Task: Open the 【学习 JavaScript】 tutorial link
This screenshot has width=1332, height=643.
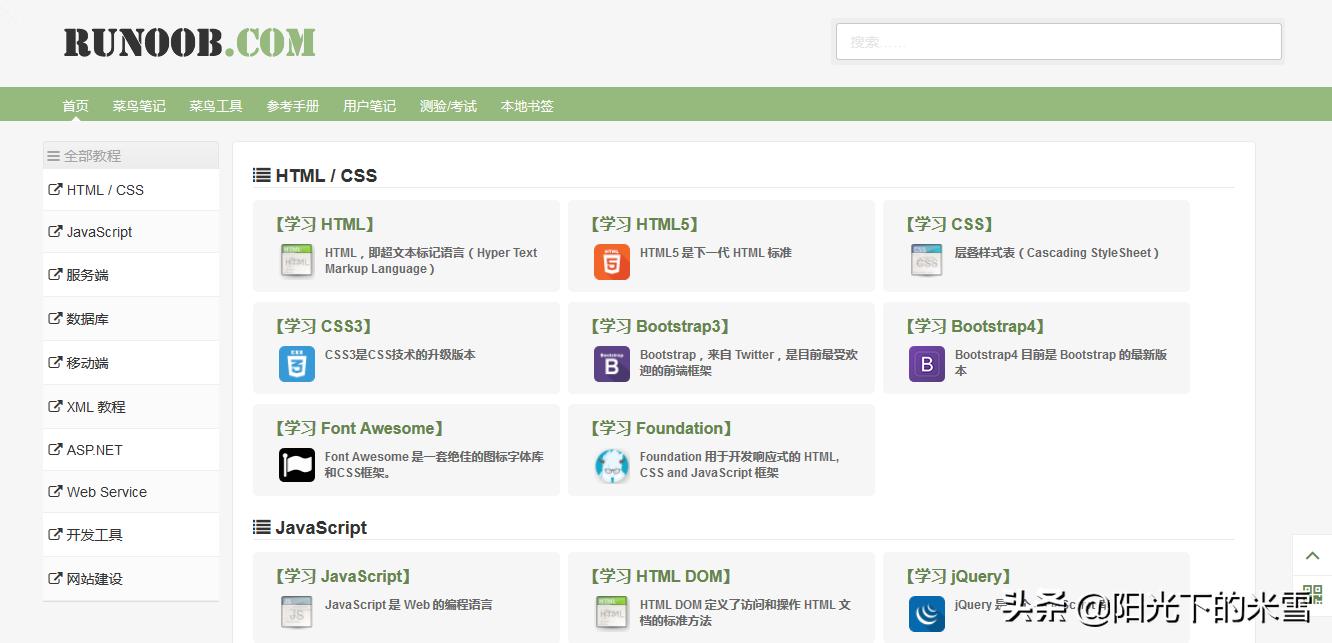Action: pyautogui.click(x=343, y=576)
